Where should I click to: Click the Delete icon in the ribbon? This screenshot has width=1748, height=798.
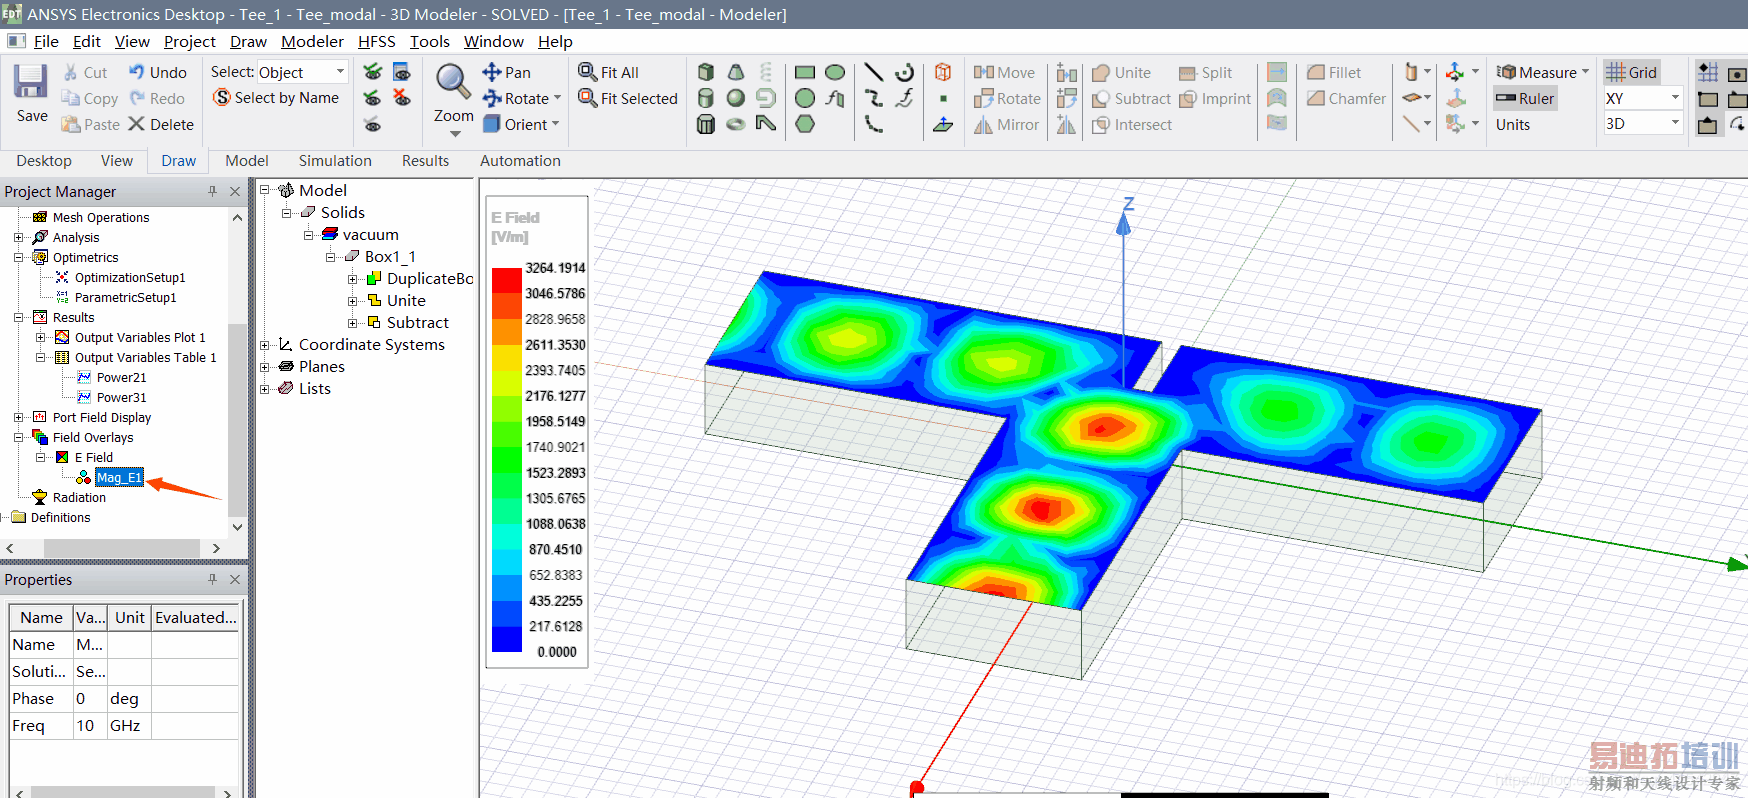pos(137,124)
